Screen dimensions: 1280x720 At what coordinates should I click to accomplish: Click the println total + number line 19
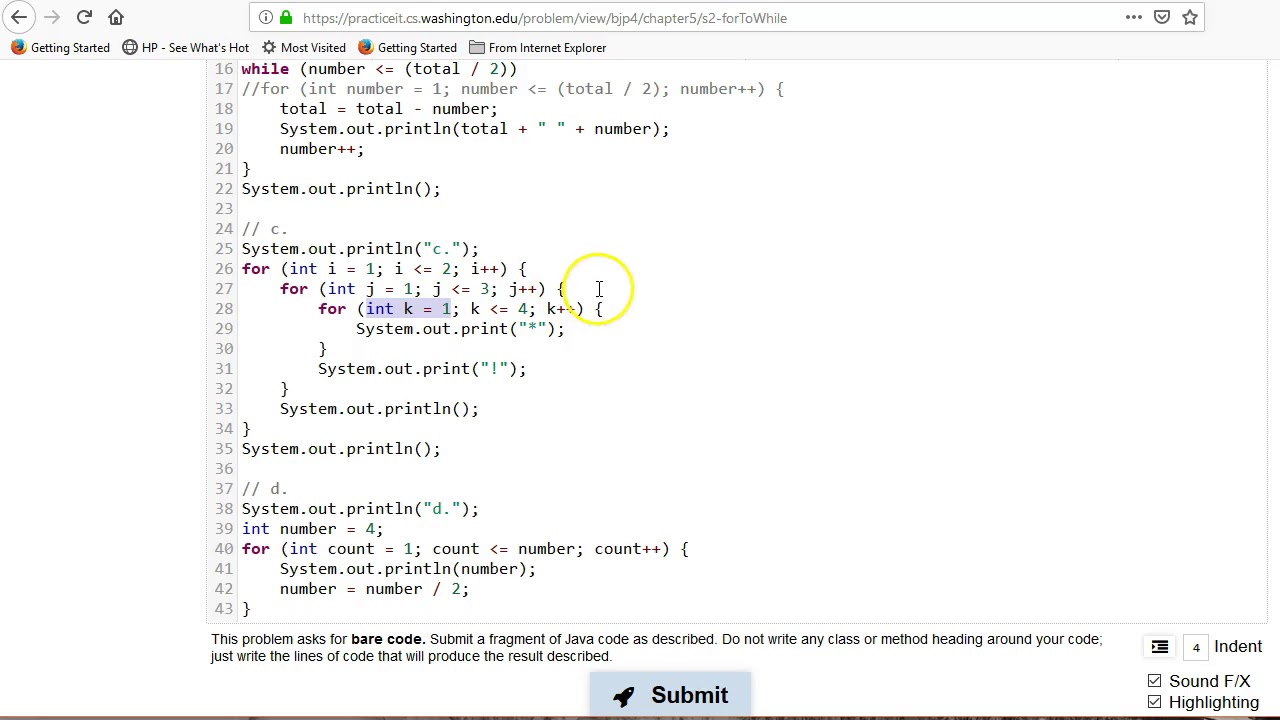click(474, 129)
